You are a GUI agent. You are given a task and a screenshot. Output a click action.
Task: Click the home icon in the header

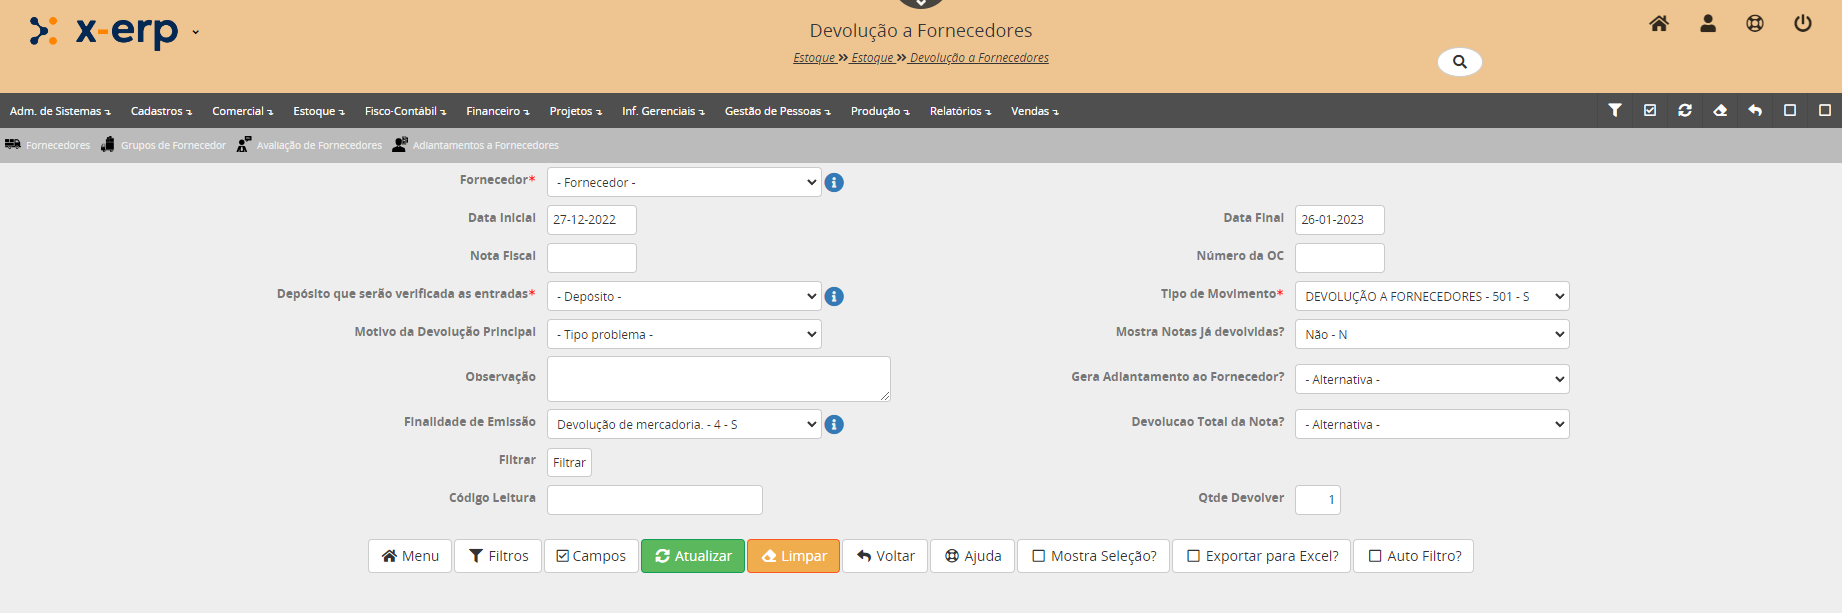[1659, 23]
